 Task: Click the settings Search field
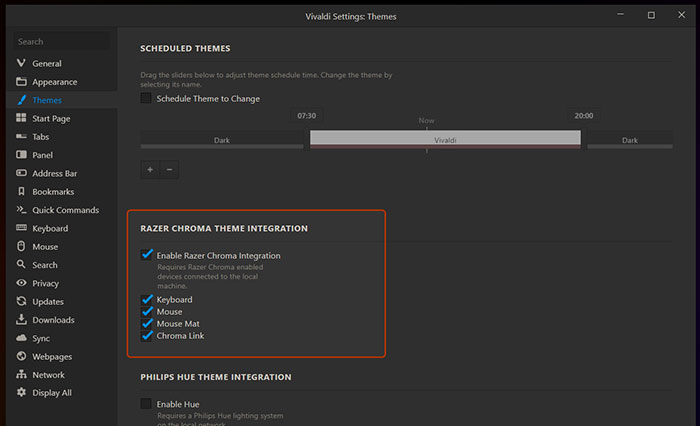[x=61, y=42]
